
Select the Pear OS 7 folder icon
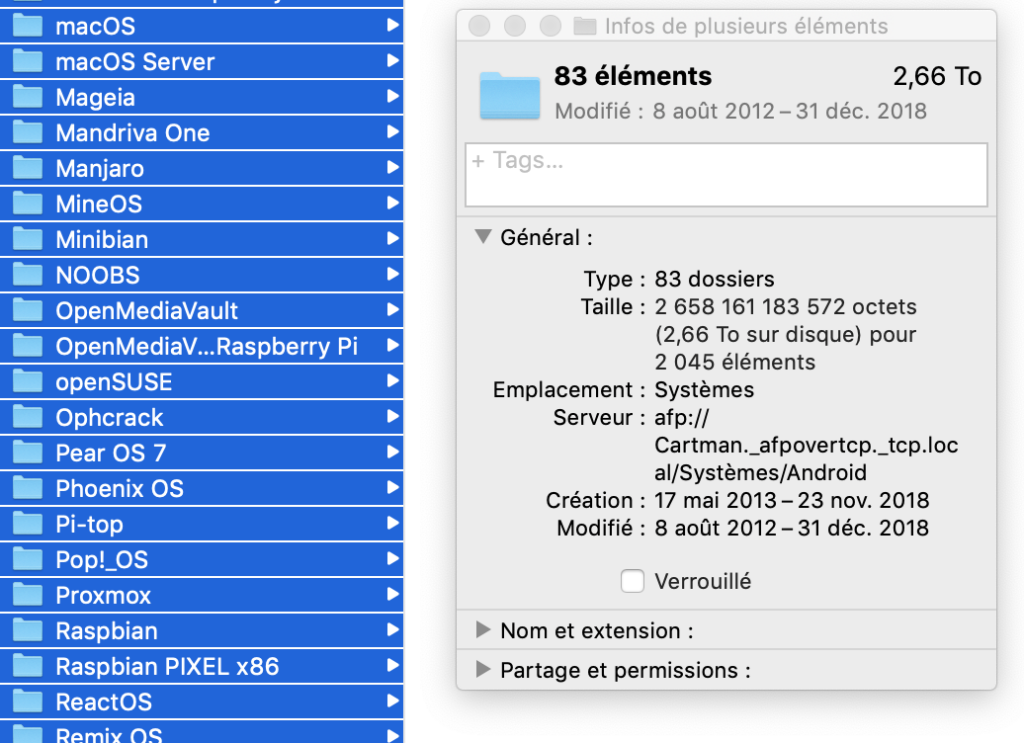point(27,453)
